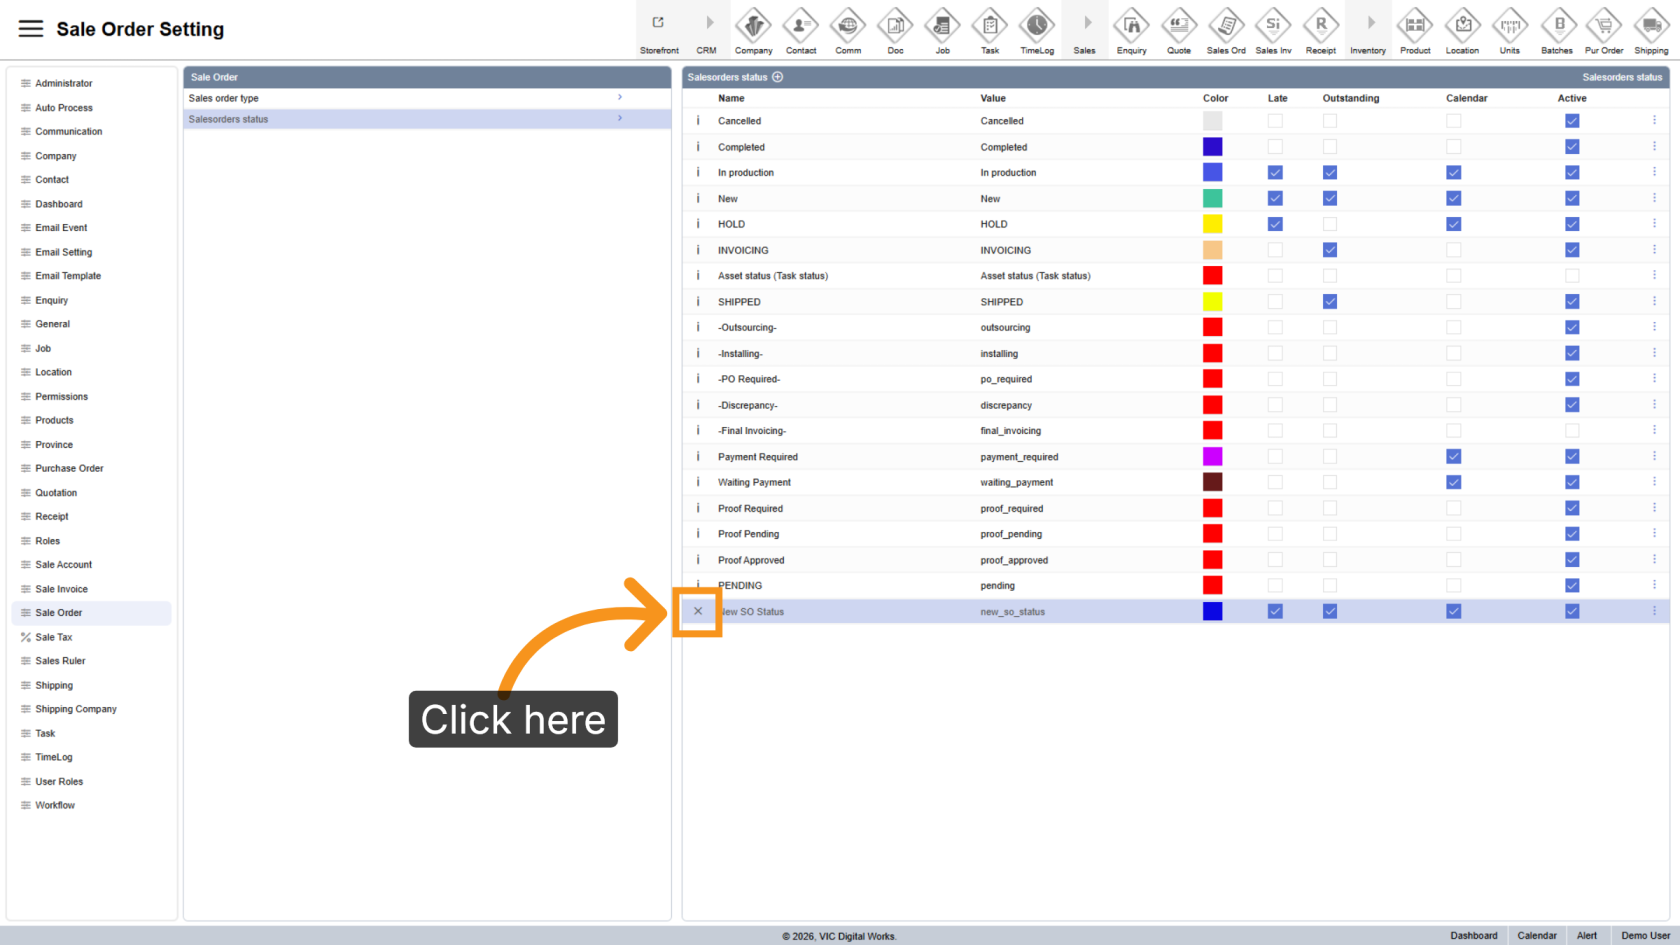The image size is (1680, 945).
Task: Open the info icon for Cancelled status
Action: coord(698,120)
